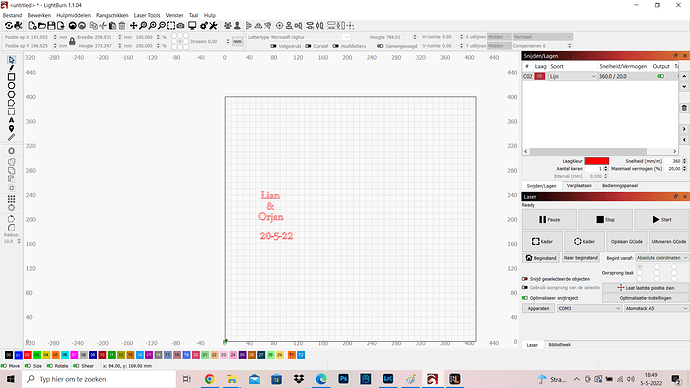Open the Rangschikken menu

(x=112, y=15)
